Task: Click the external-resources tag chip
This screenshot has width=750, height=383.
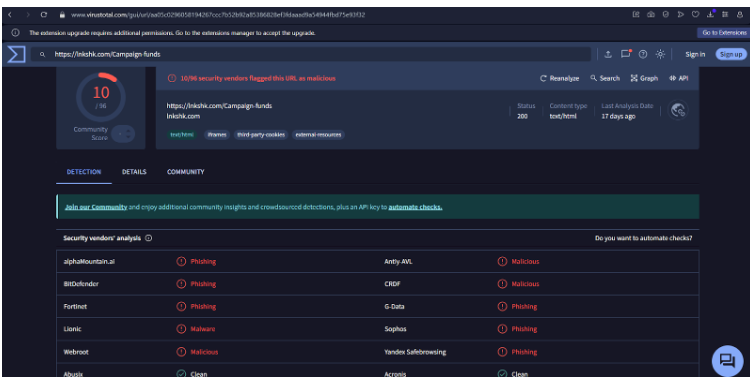Action: tap(318, 135)
